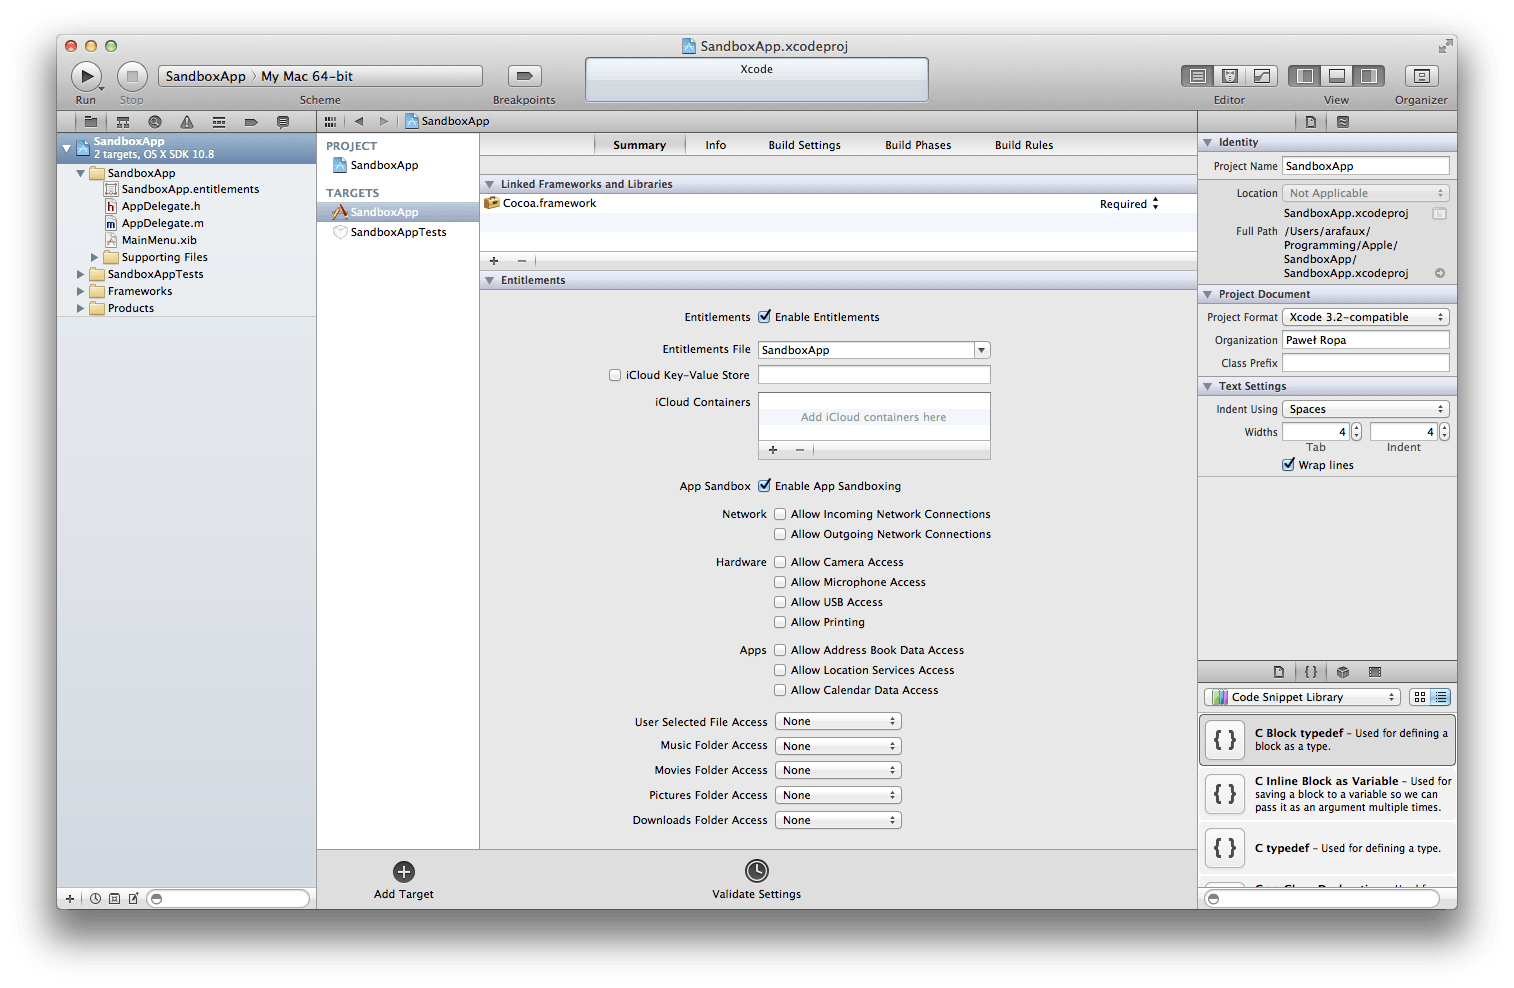Open the related files grid menu
Screen dimensions: 1514x988
tap(330, 121)
